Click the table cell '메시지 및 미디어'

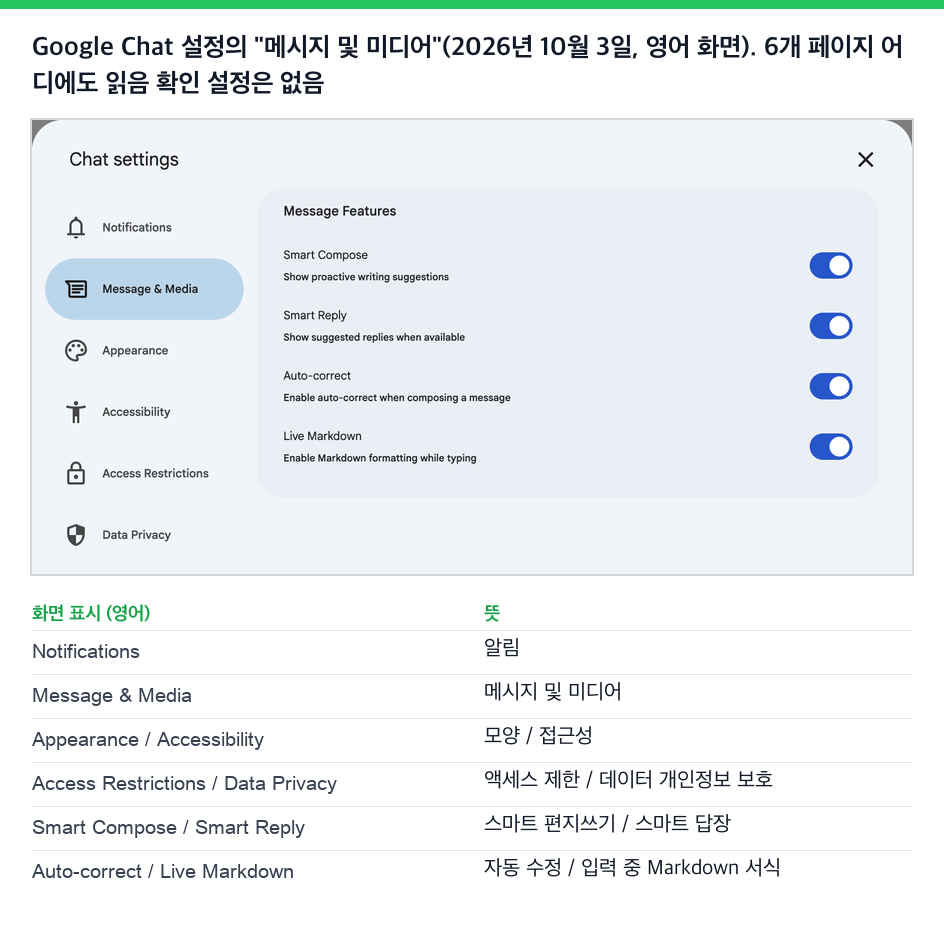click(x=553, y=691)
